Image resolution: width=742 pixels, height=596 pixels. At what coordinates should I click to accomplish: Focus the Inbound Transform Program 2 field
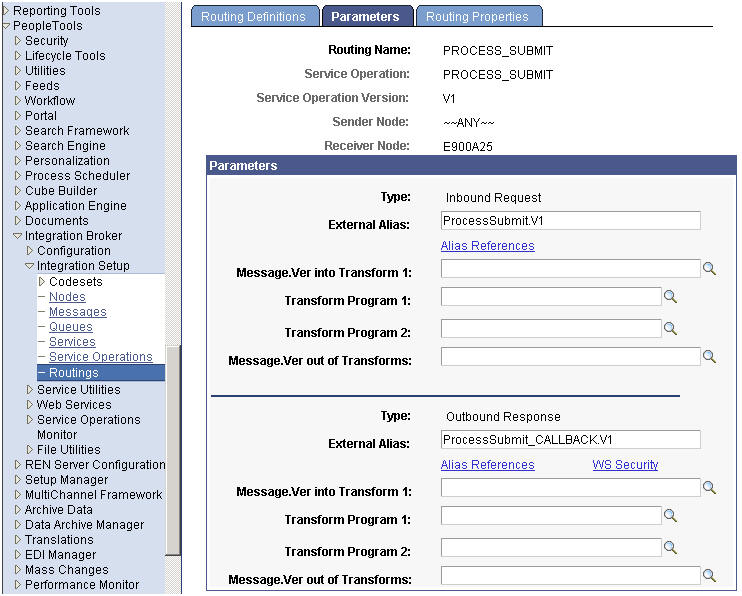[x=551, y=329]
